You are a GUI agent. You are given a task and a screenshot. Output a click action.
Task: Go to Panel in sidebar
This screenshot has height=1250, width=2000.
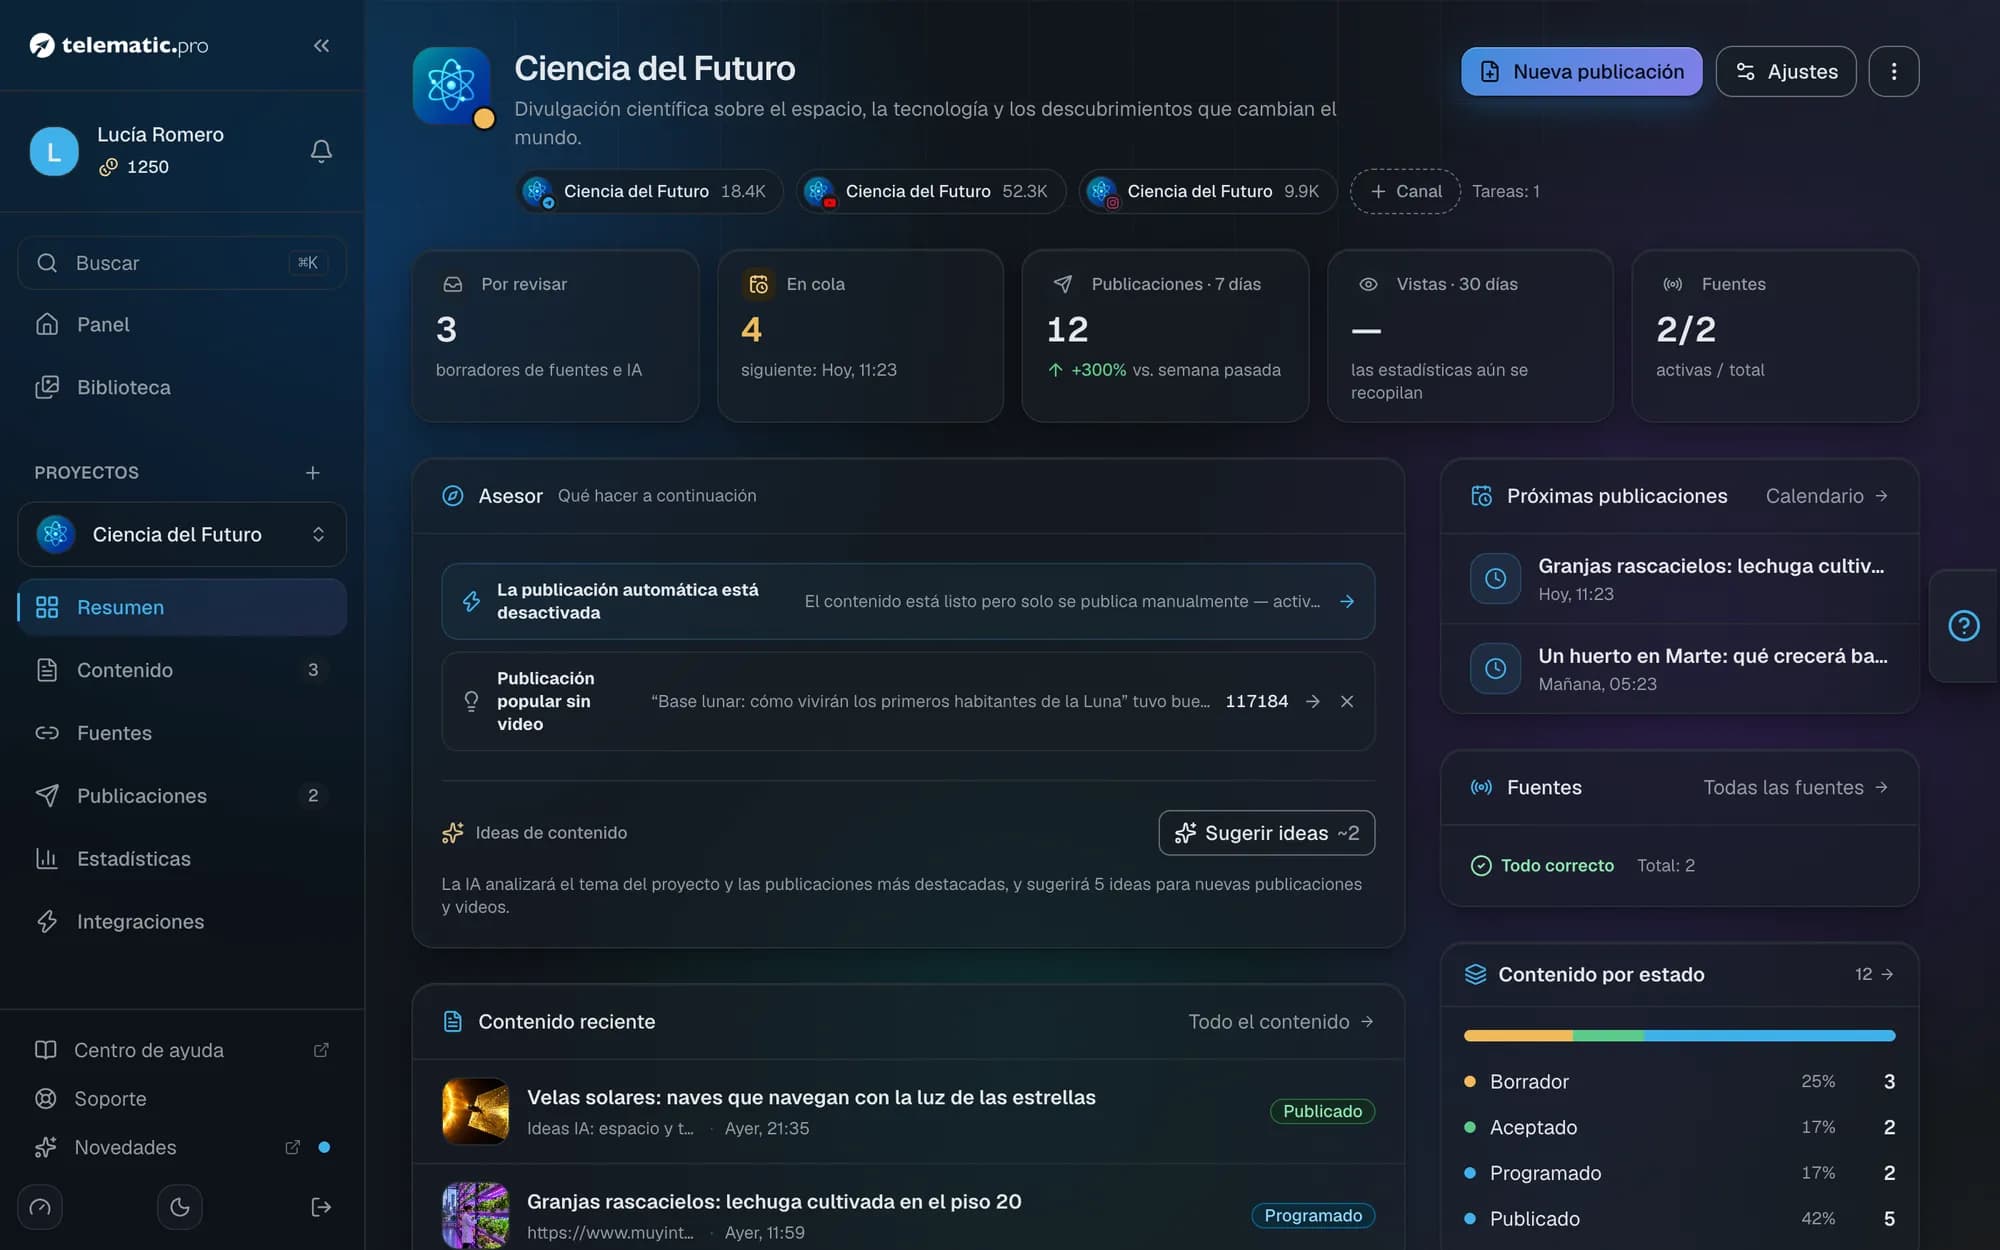pyautogui.click(x=182, y=325)
